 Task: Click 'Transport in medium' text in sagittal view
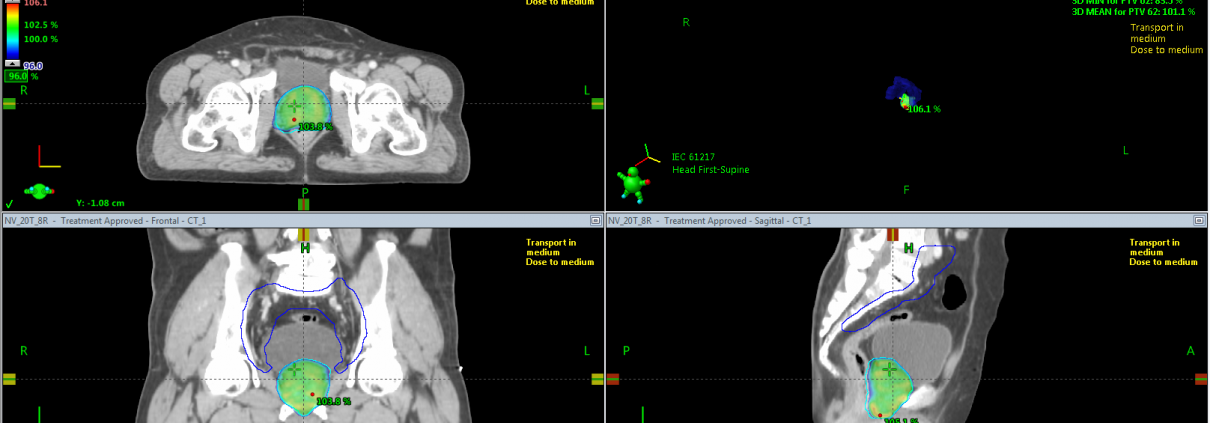[x=1155, y=247]
